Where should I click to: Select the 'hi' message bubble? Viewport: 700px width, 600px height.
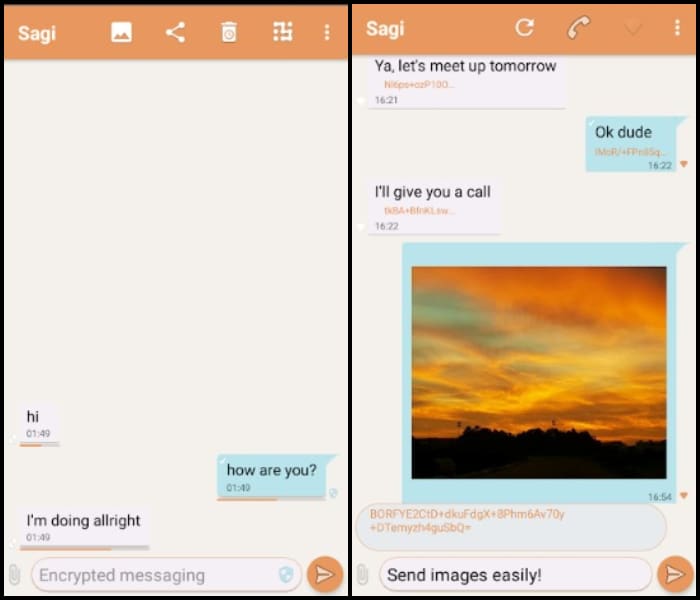[x=38, y=422]
